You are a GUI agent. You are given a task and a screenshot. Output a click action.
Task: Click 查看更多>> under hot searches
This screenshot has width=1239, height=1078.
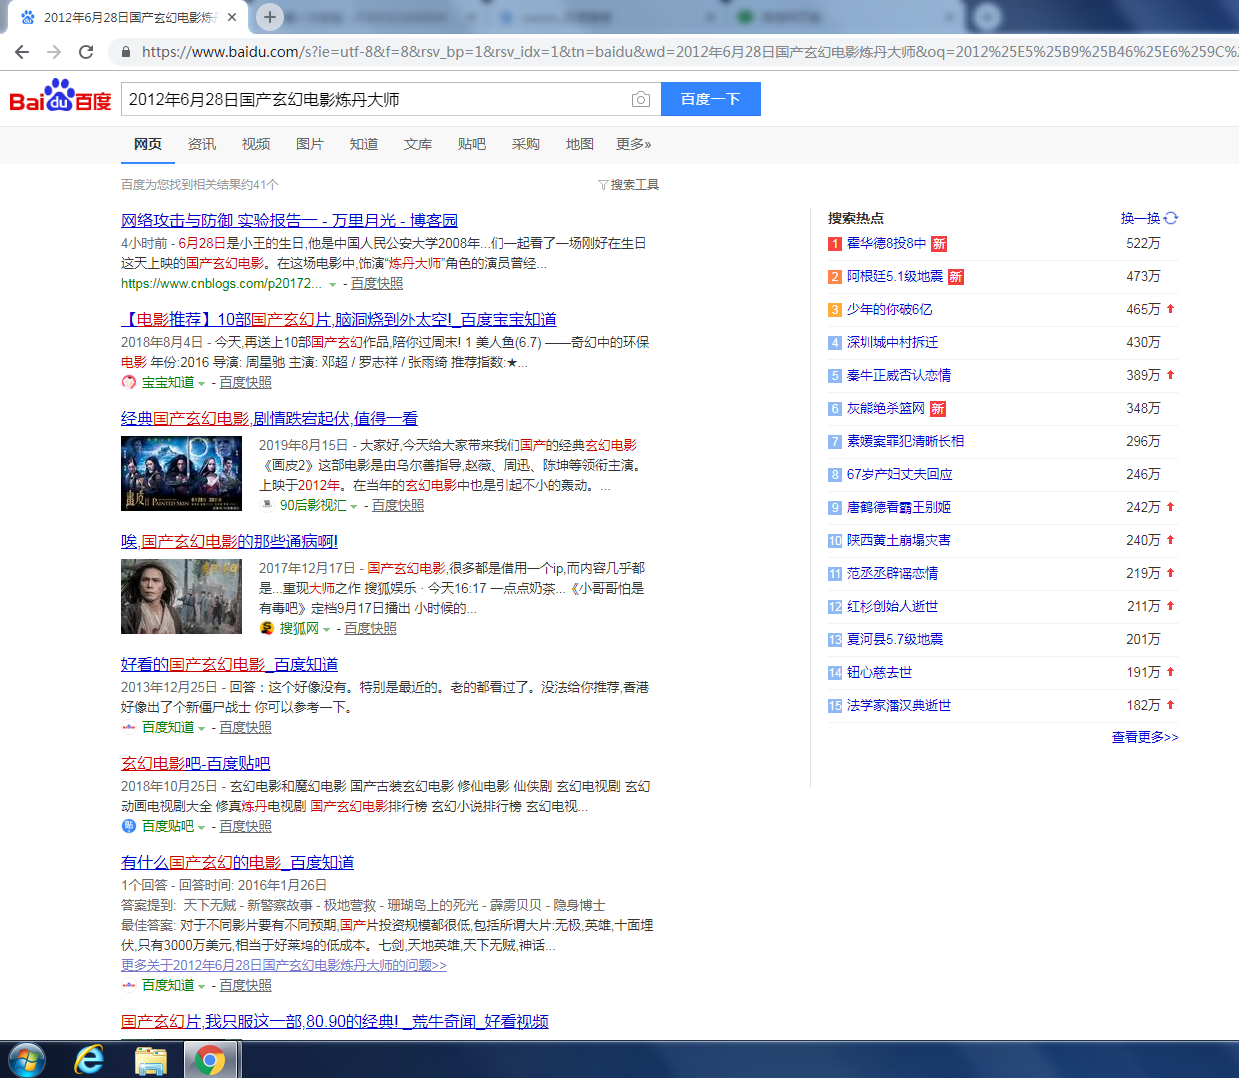1145,737
